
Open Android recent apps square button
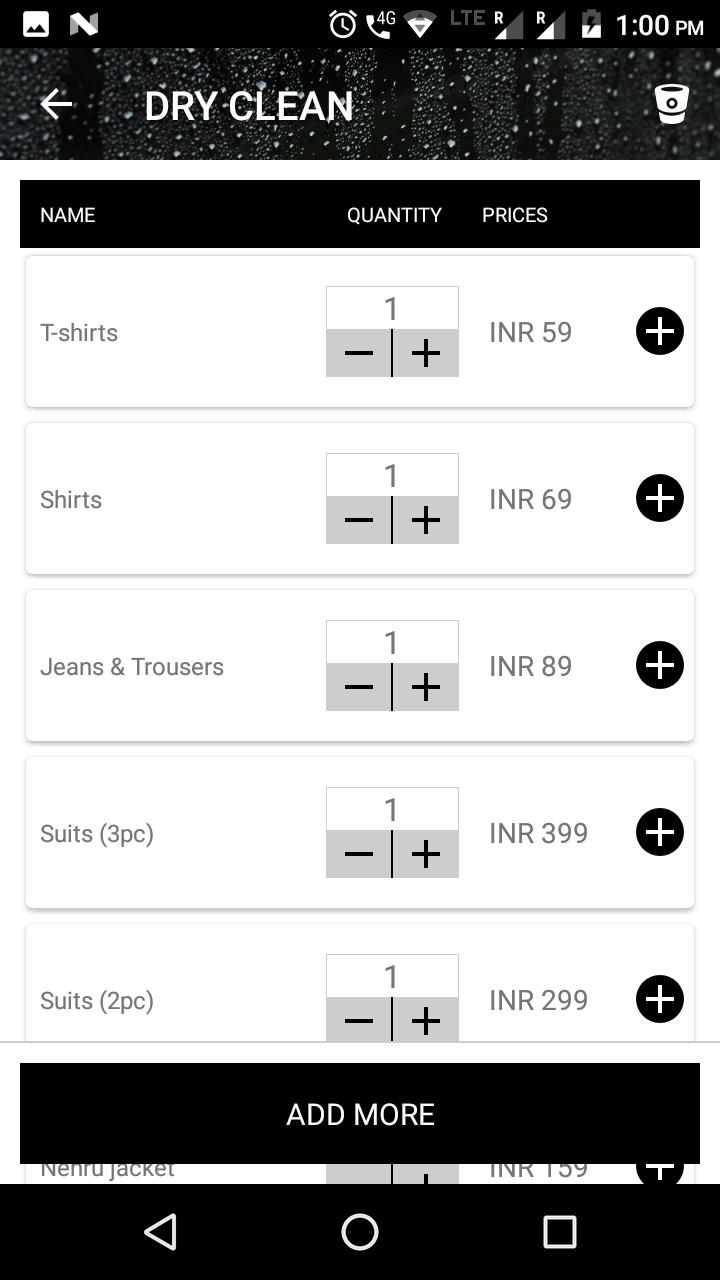coord(560,1232)
